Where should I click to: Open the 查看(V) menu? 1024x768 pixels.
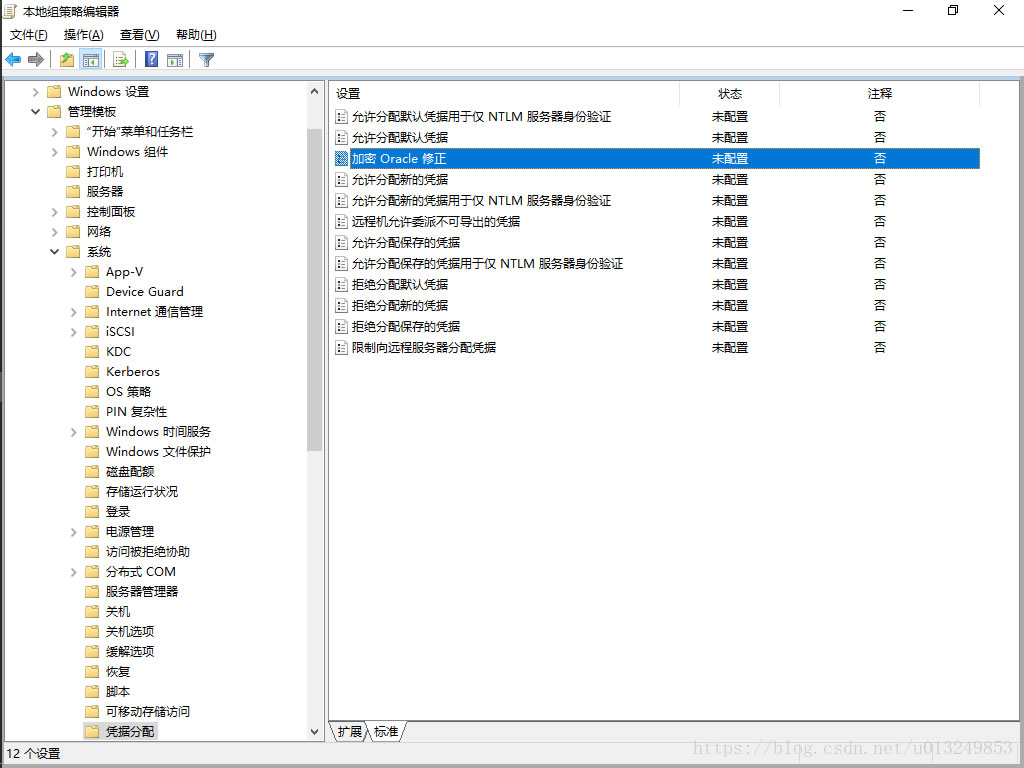click(140, 35)
